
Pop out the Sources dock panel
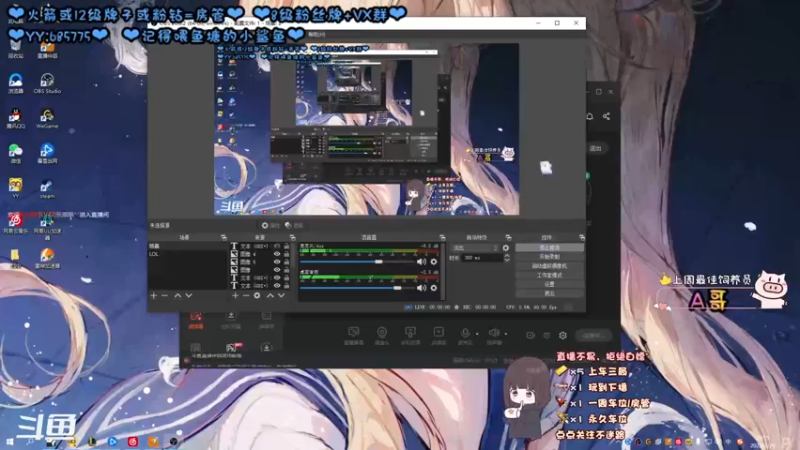tap(292, 237)
